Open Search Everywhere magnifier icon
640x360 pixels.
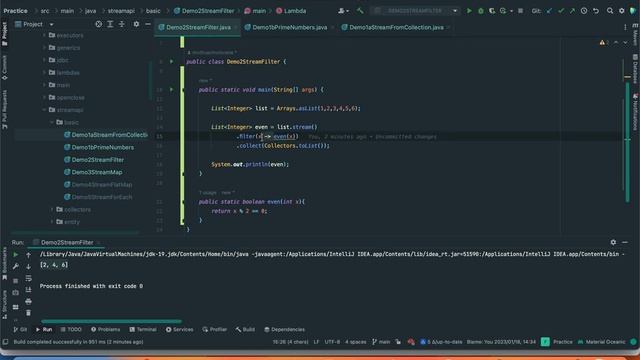click(610, 11)
